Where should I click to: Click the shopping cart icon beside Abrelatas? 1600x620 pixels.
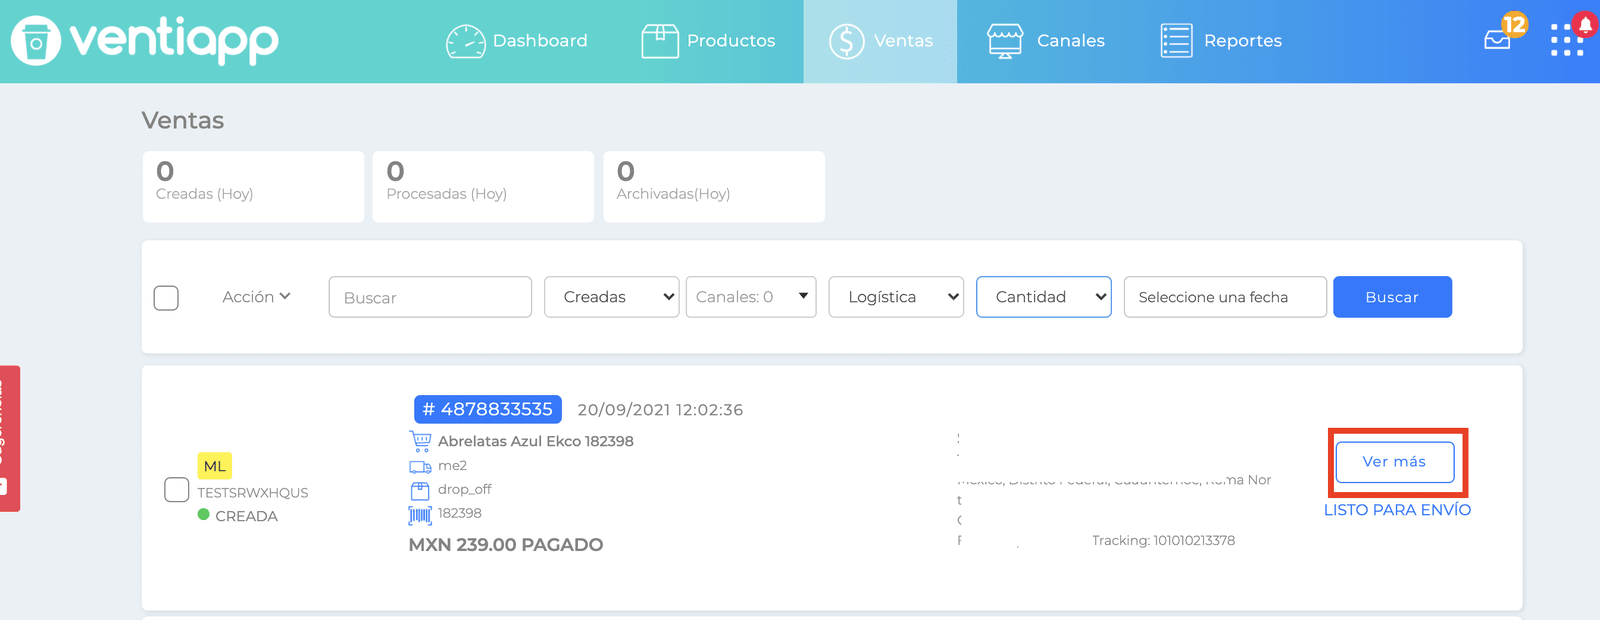(x=421, y=441)
